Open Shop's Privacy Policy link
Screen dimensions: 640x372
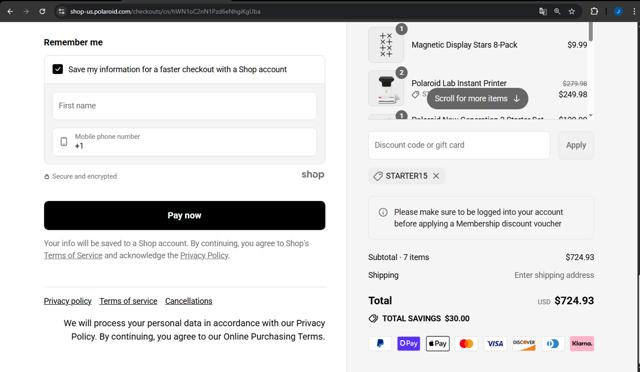(204, 255)
